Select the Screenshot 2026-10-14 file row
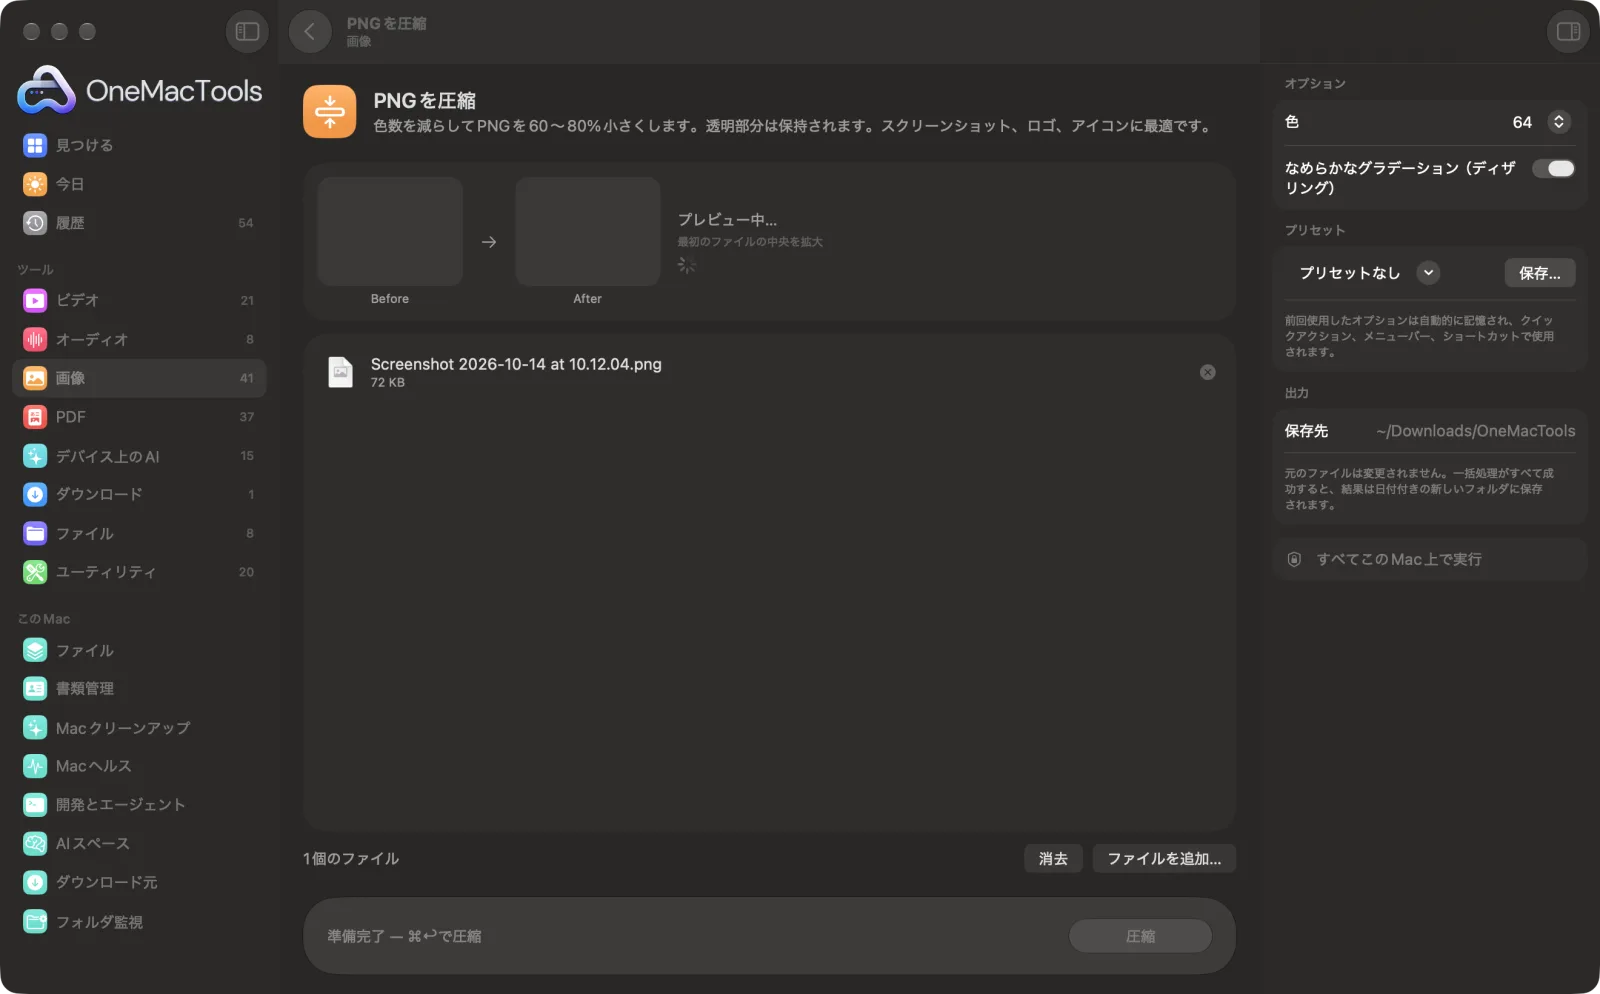The image size is (1600, 994). click(769, 372)
